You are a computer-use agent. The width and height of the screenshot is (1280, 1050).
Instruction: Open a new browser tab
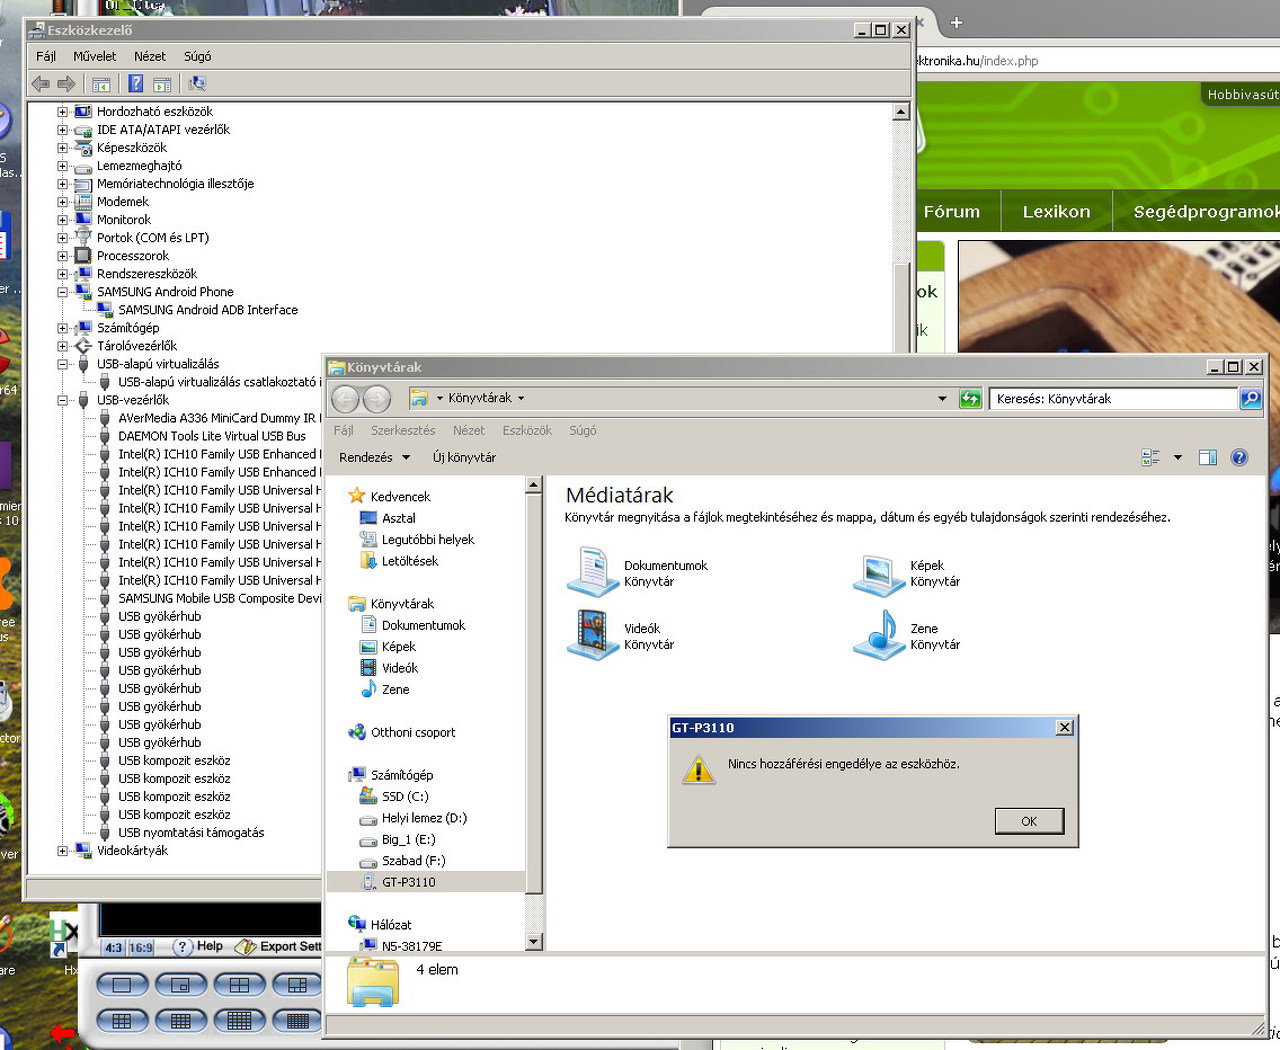pos(956,22)
